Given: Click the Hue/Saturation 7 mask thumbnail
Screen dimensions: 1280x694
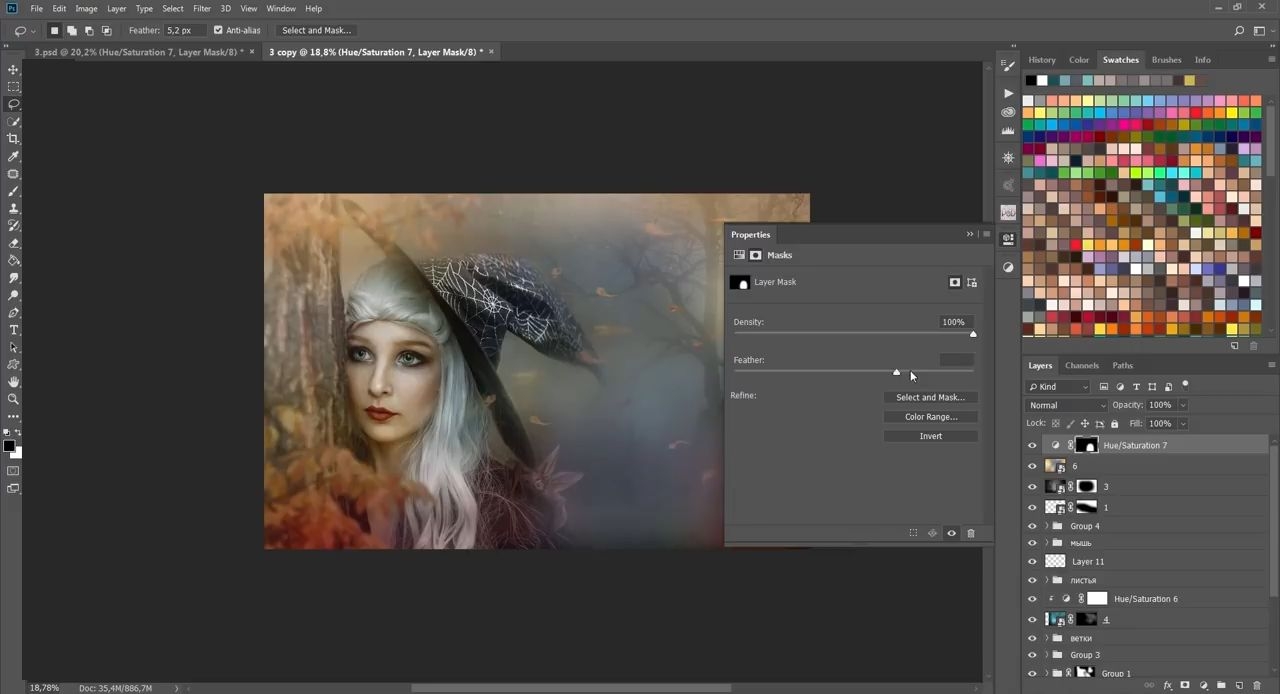Looking at the screenshot, I should pos(1086,445).
